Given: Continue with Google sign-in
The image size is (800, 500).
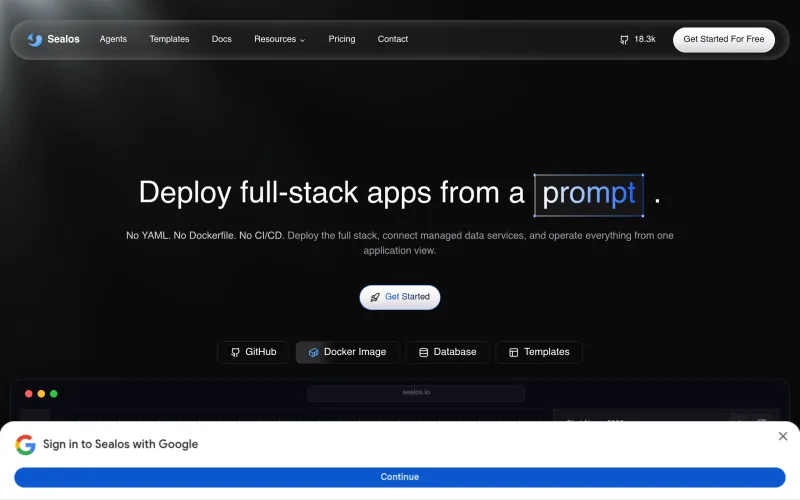Looking at the screenshot, I should tap(400, 477).
